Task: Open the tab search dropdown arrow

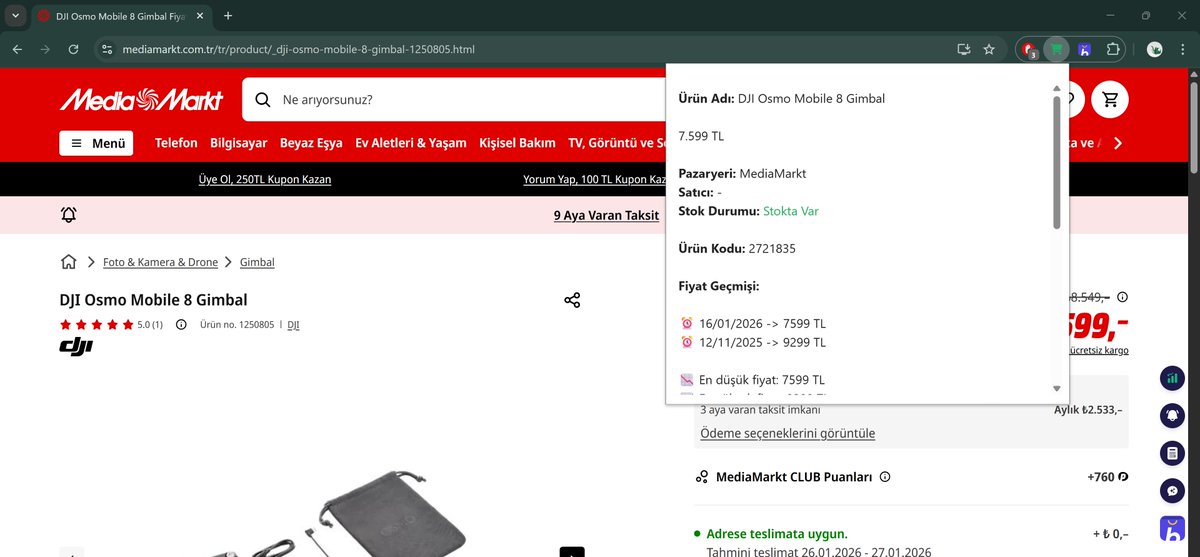Action: (x=15, y=16)
